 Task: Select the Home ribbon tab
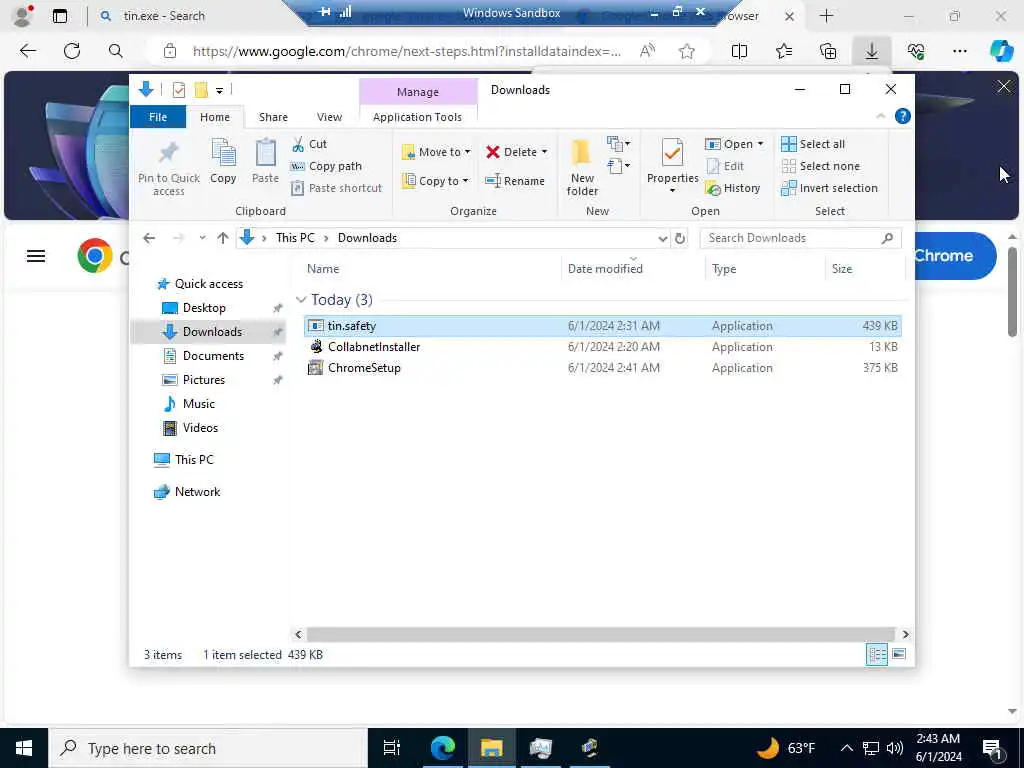[215, 117]
